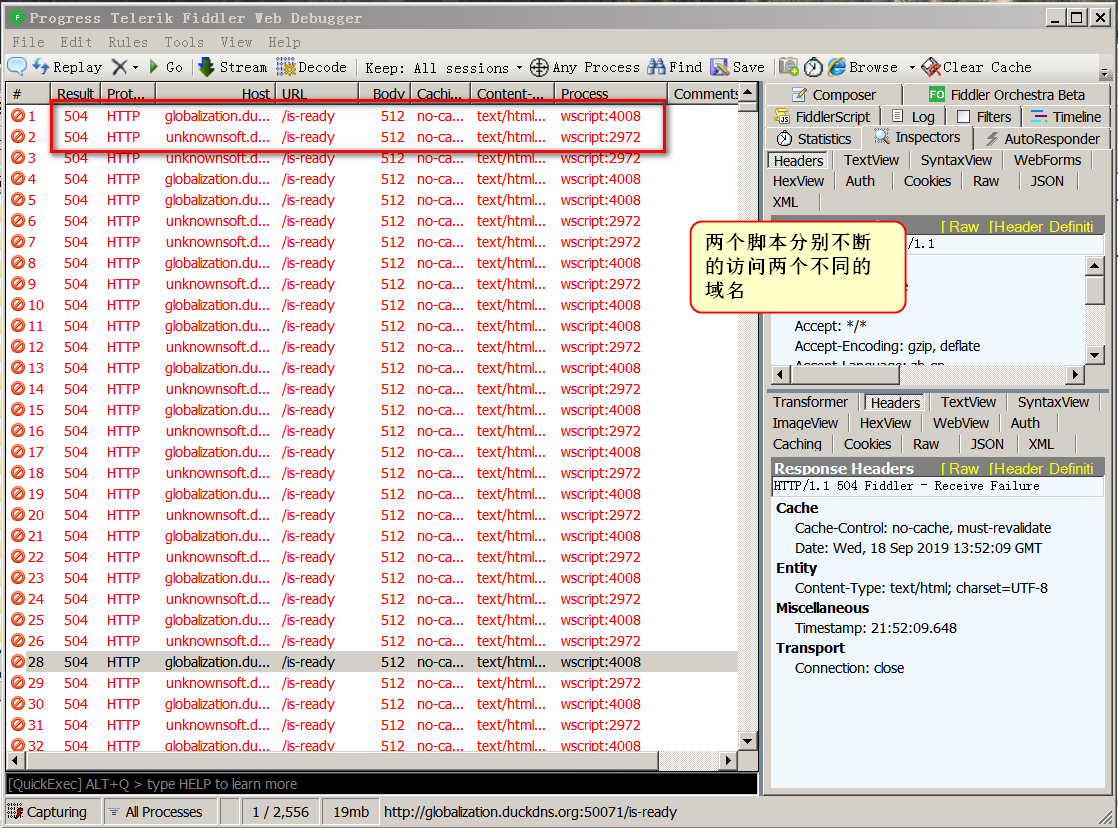Switch to the Composer tab
Image resolution: width=1118 pixels, height=828 pixels.
point(834,95)
